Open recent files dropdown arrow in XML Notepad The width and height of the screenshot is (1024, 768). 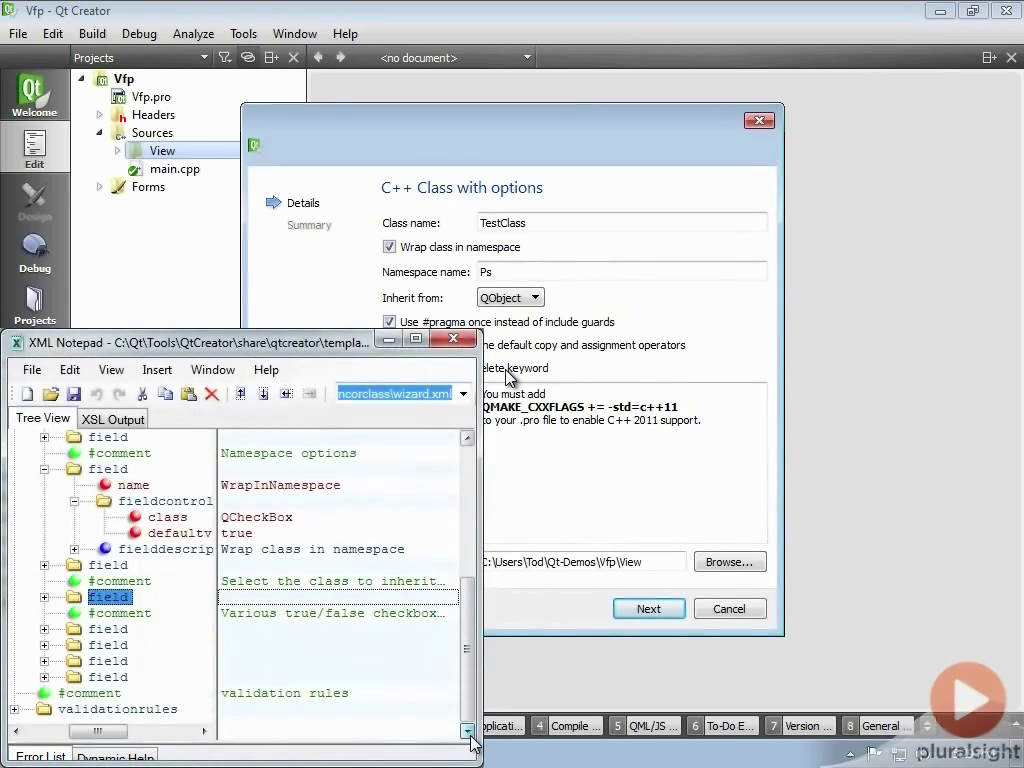pos(463,394)
